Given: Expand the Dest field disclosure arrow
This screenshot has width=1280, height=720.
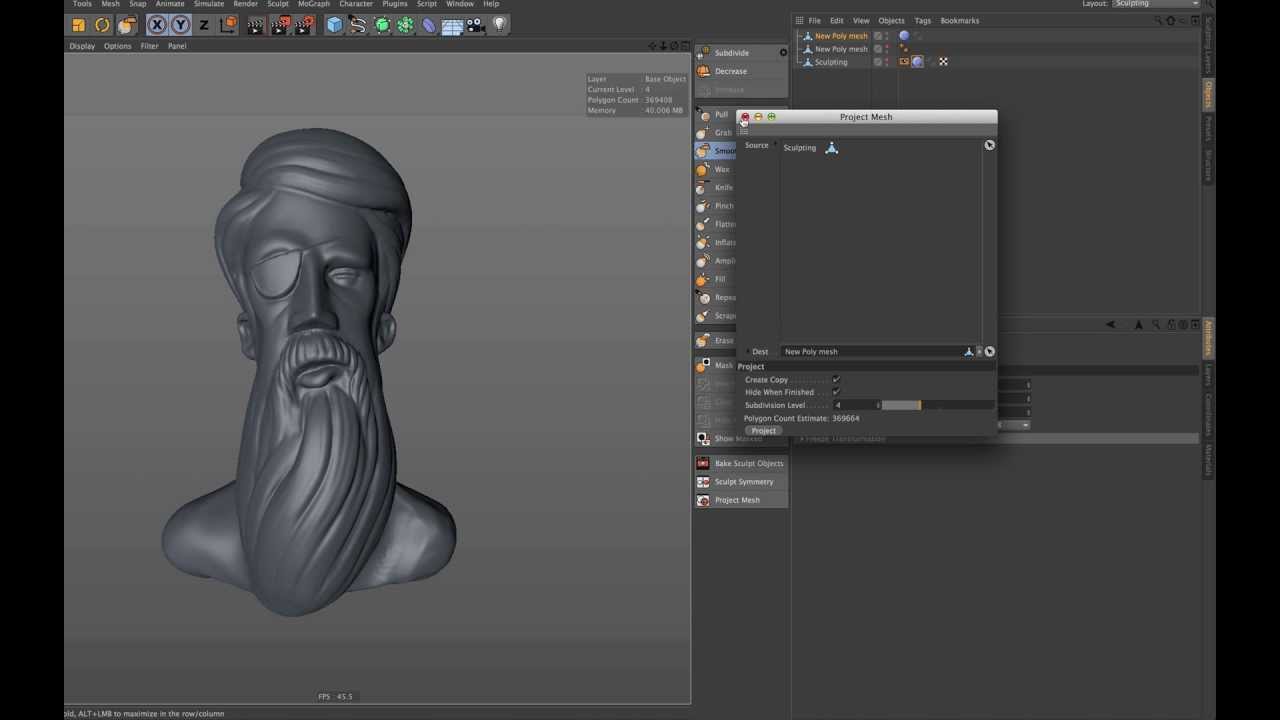Looking at the screenshot, I should click(747, 352).
